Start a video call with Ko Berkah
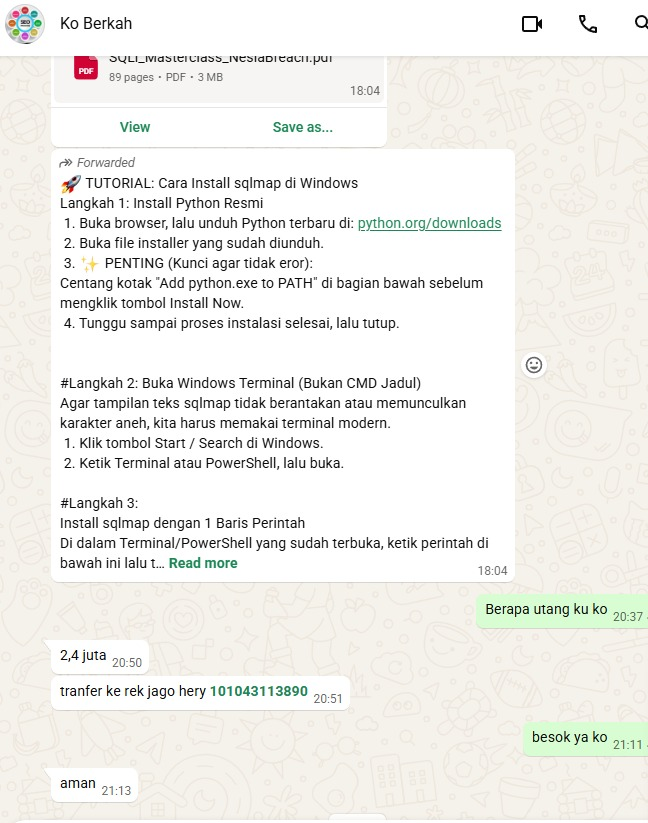This screenshot has height=823, width=648. click(x=532, y=24)
